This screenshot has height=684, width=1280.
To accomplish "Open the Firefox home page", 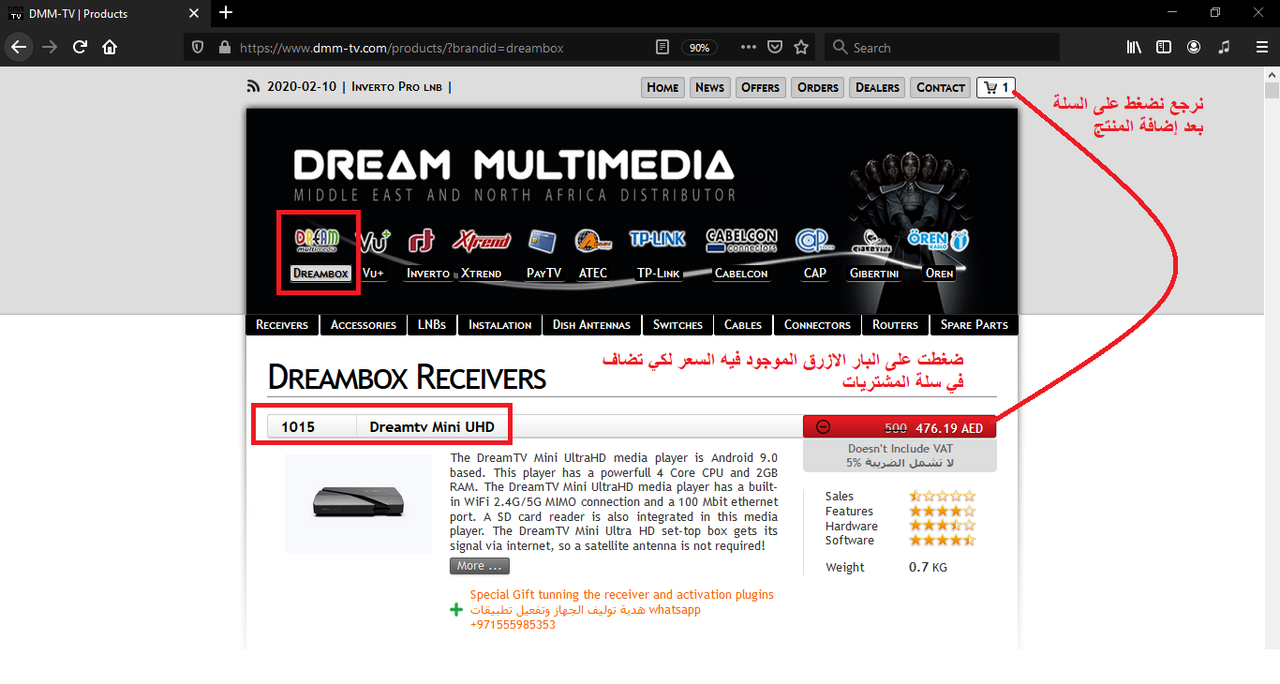I will pyautogui.click(x=110, y=47).
